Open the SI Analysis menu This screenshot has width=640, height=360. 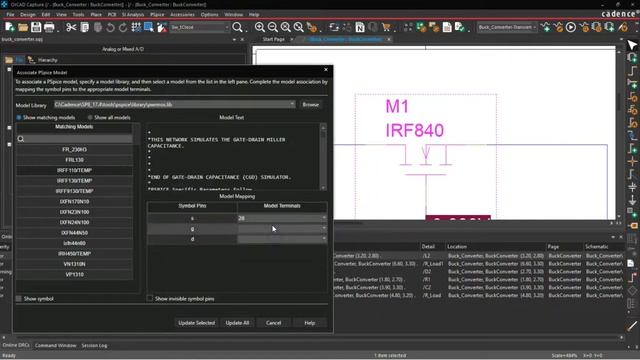point(133,14)
